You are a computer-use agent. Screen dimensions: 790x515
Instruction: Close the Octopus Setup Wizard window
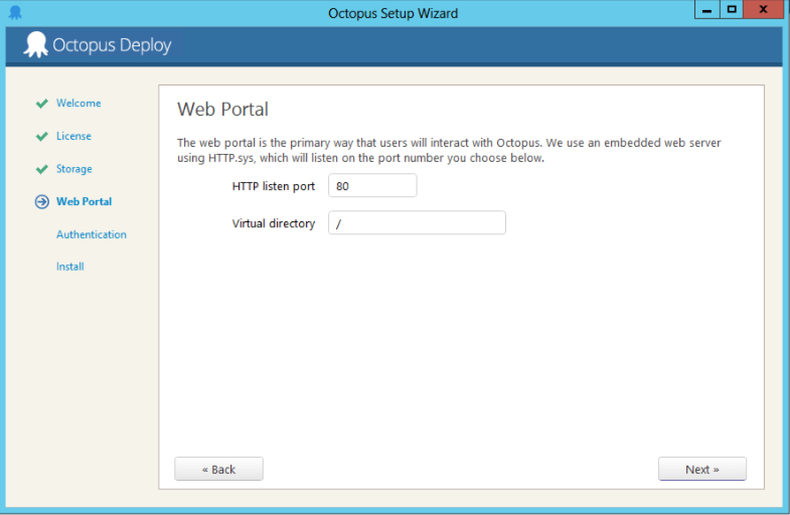(763, 10)
